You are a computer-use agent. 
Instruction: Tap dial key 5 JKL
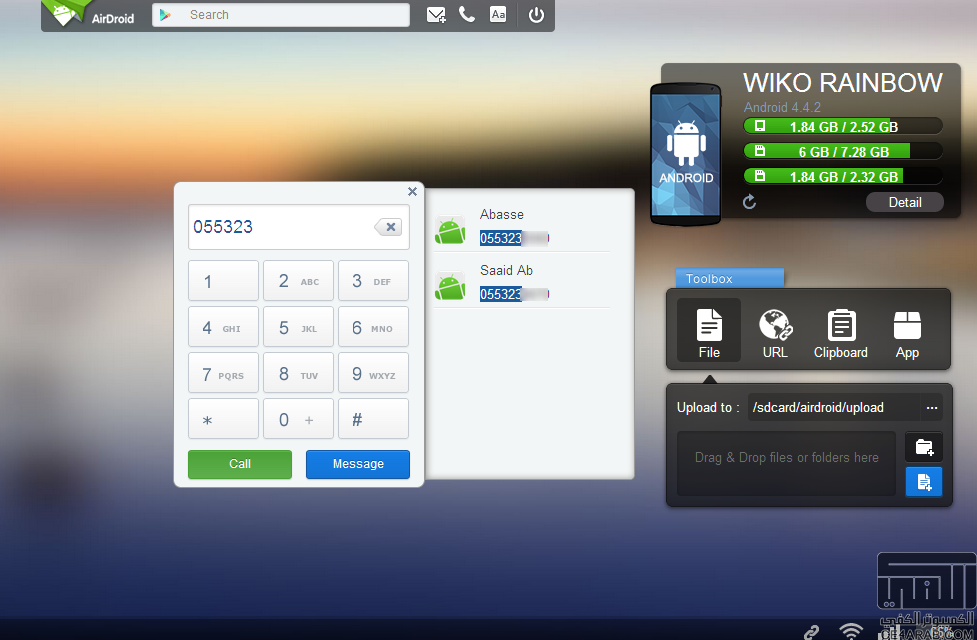coord(298,327)
